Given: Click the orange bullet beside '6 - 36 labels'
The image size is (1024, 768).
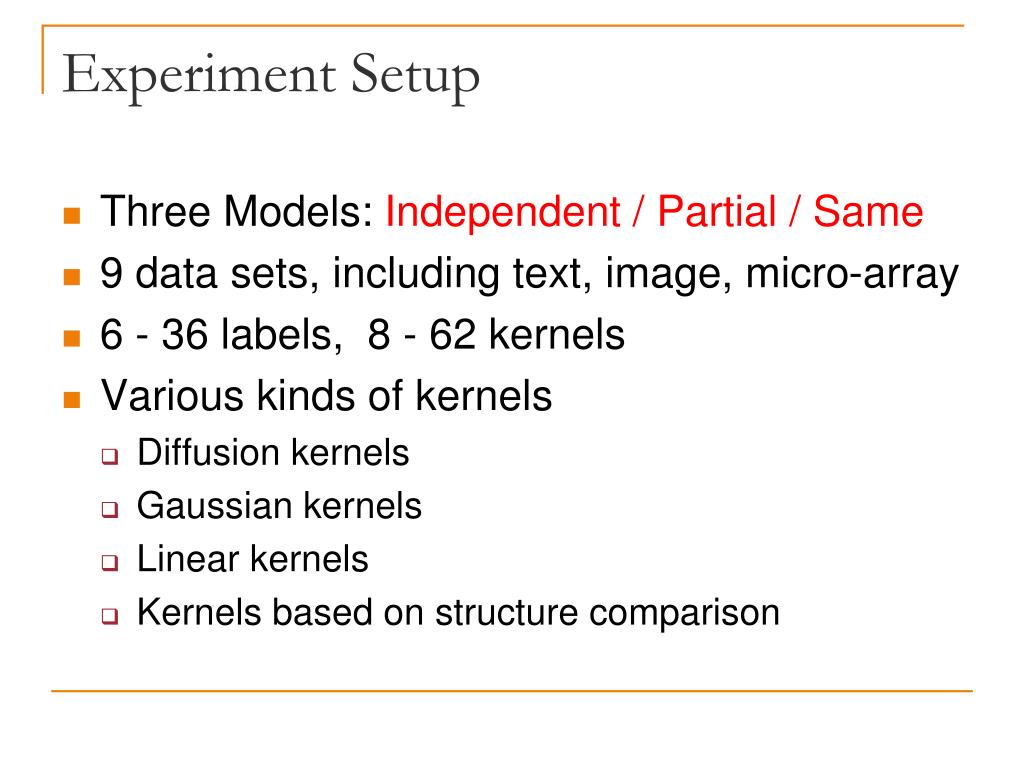Looking at the screenshot, I should click(72, 338).
